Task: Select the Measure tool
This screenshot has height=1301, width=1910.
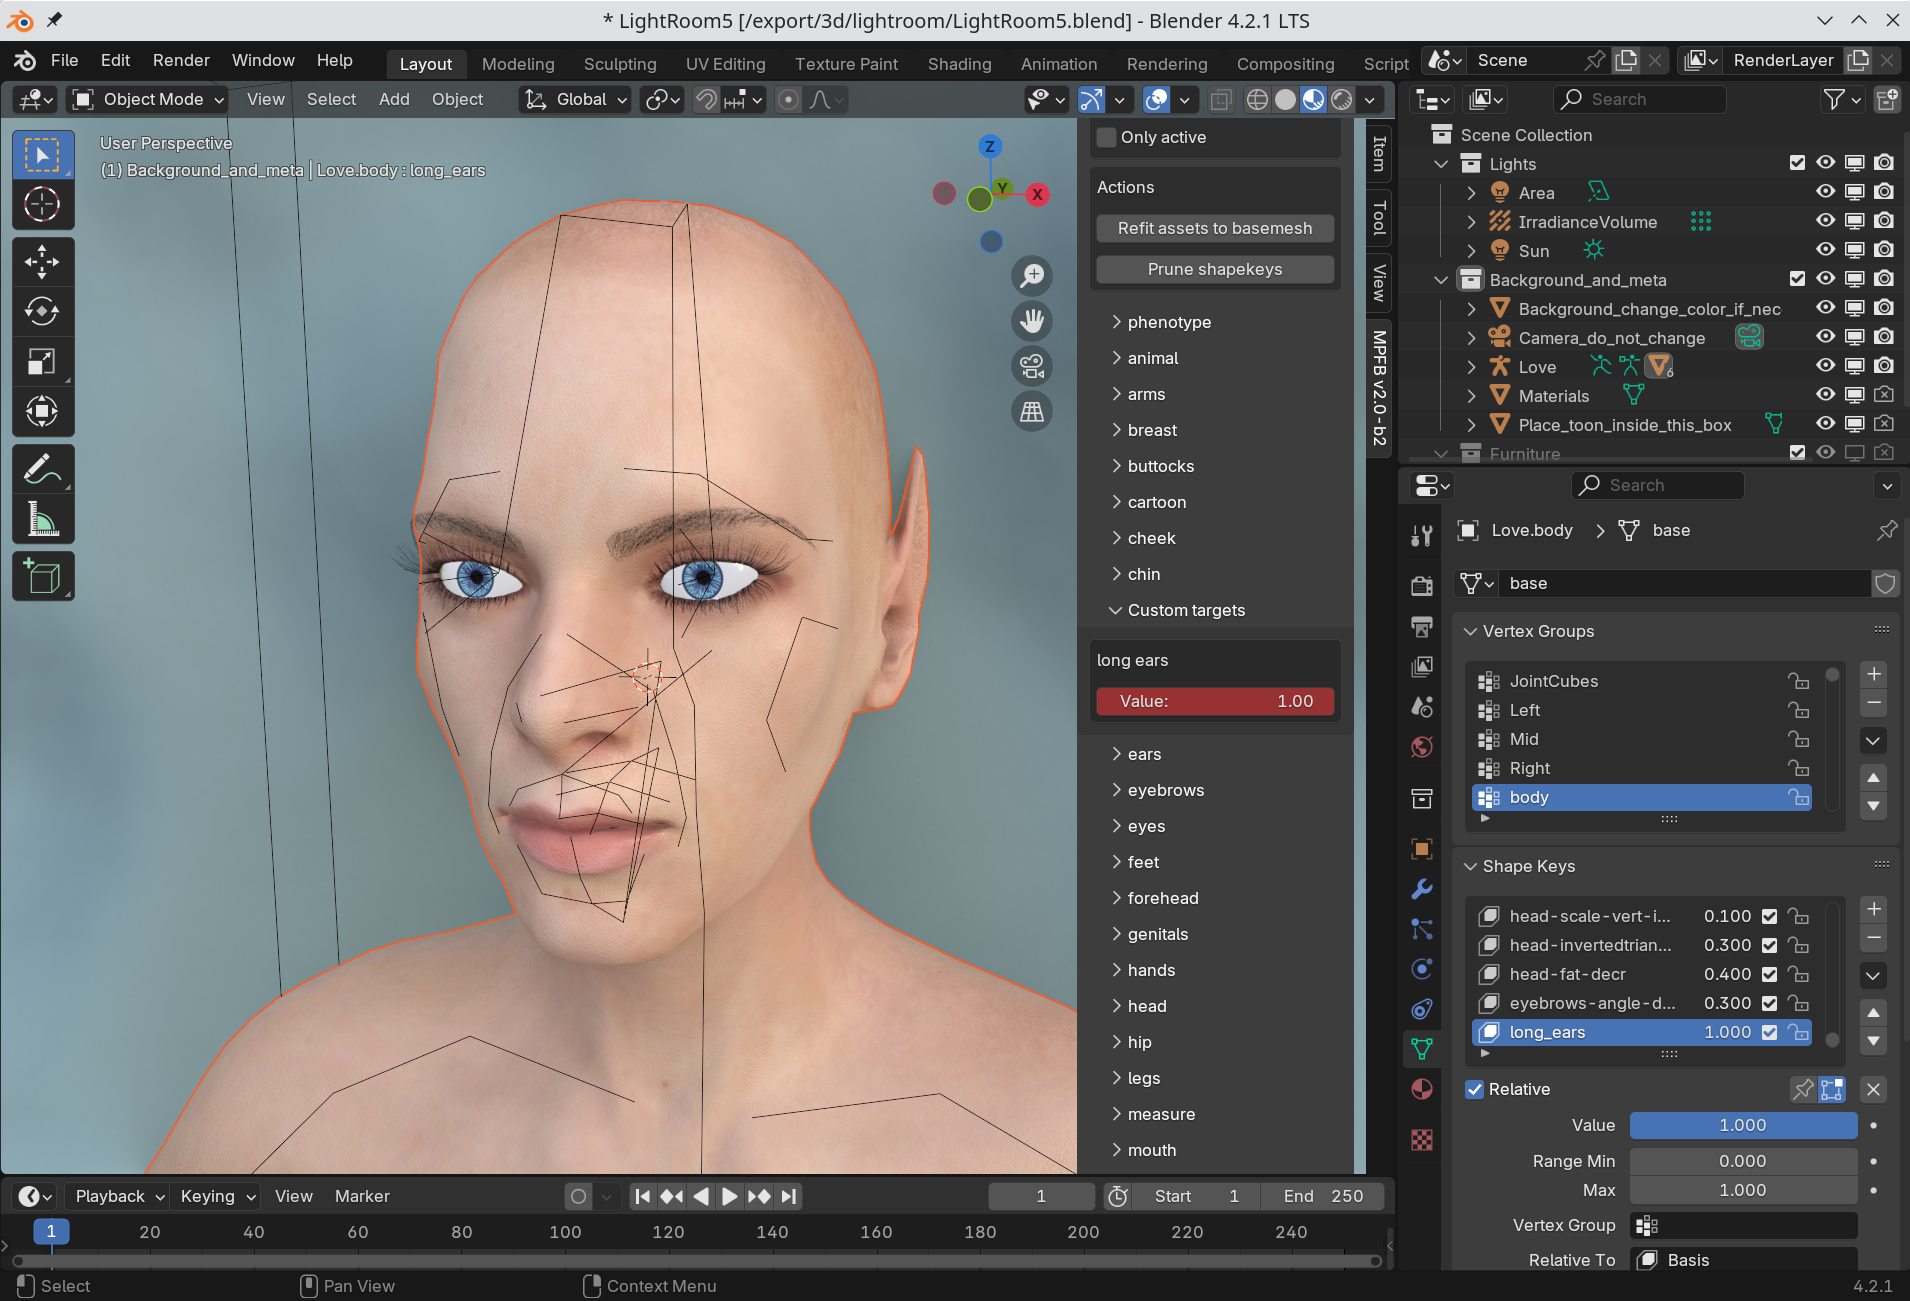Action: 42,519
